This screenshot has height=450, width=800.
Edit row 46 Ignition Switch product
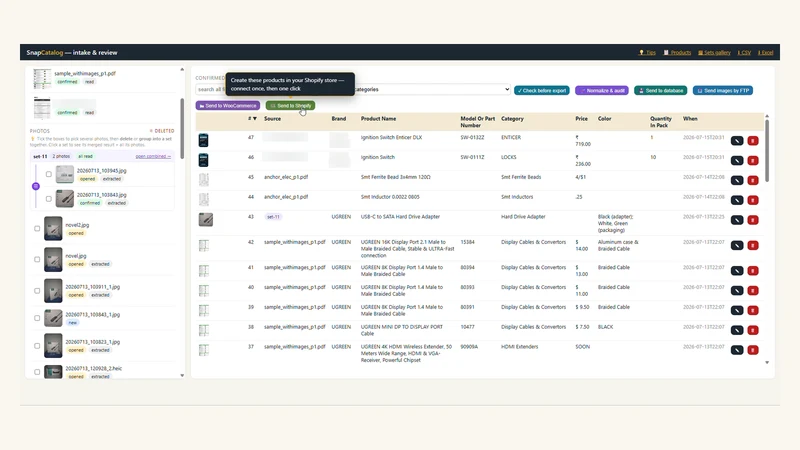(x=737, y=160)
